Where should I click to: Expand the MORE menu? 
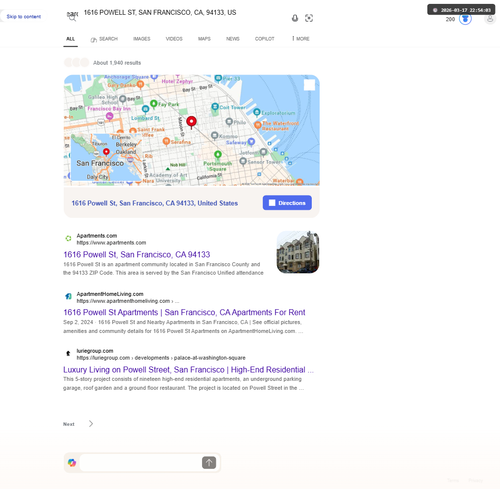[x=301, y=39]
